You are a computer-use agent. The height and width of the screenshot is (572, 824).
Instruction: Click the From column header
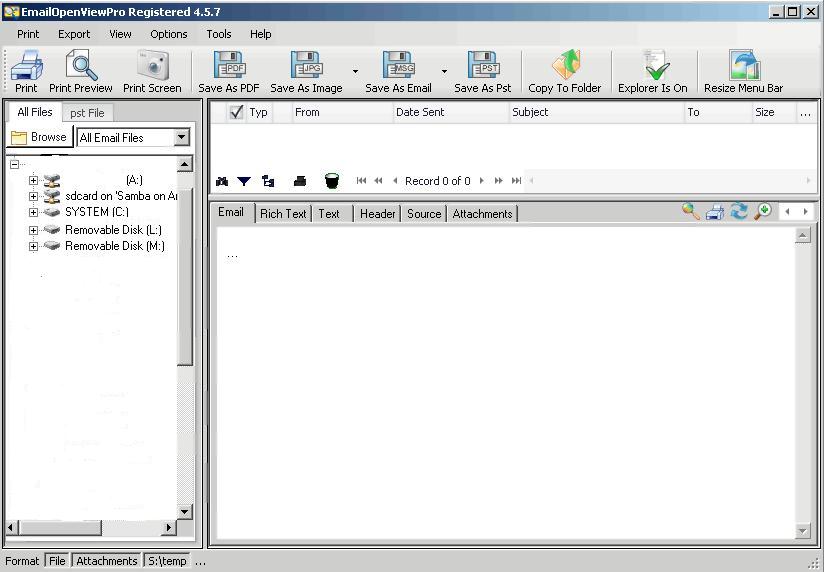tap(342, 111)
